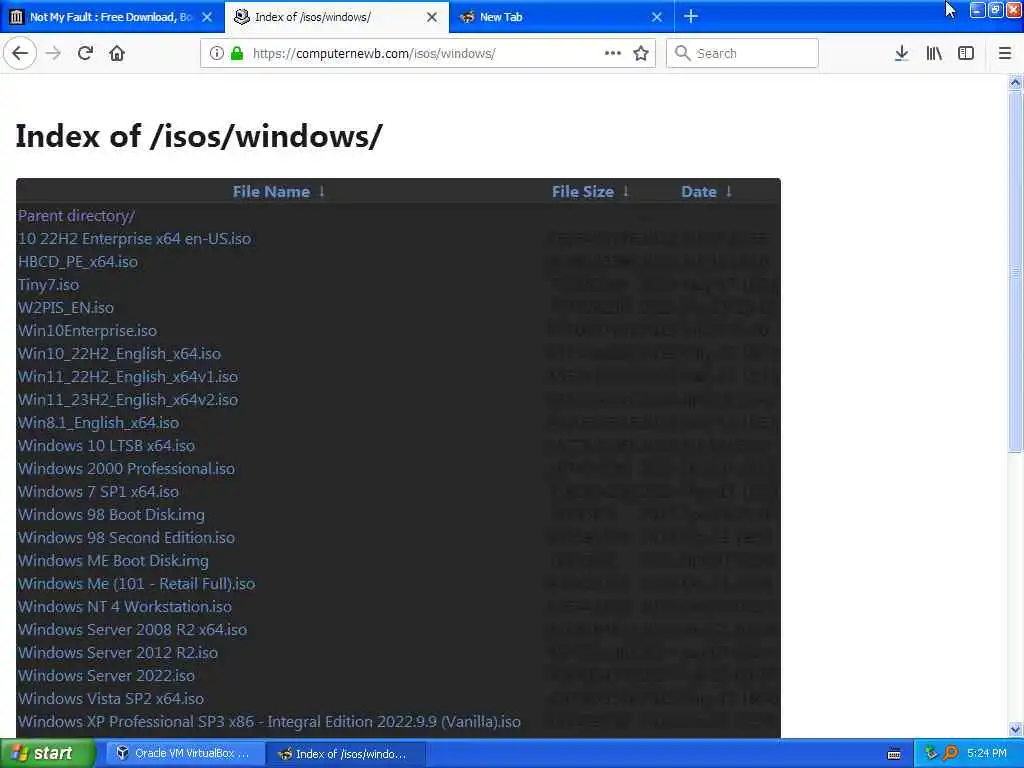1024x768 pixels.
Task: Go back with the browser back arrow
Action: coord(20,54)
